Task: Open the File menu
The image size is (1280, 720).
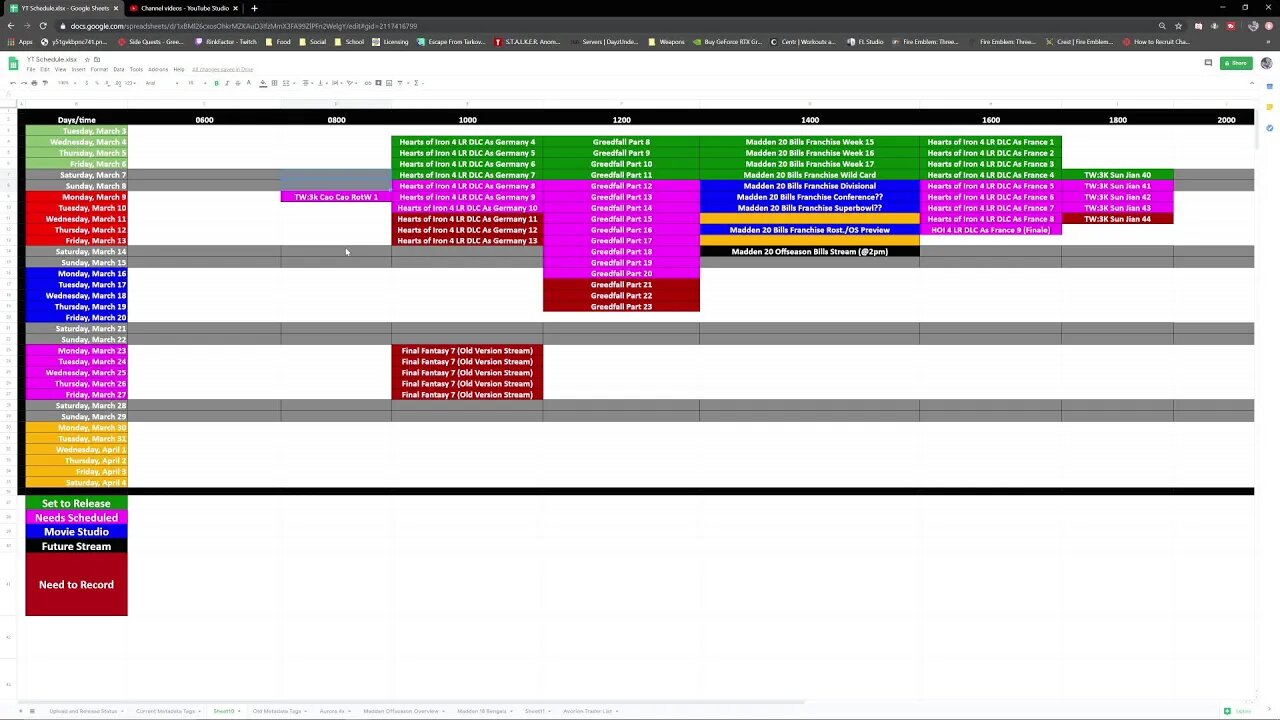Action: (31, 69)
